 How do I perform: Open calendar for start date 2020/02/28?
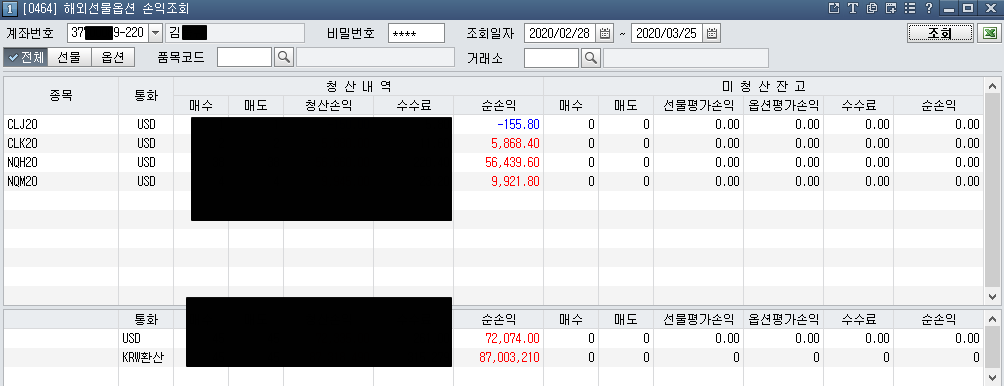(604, 33)
